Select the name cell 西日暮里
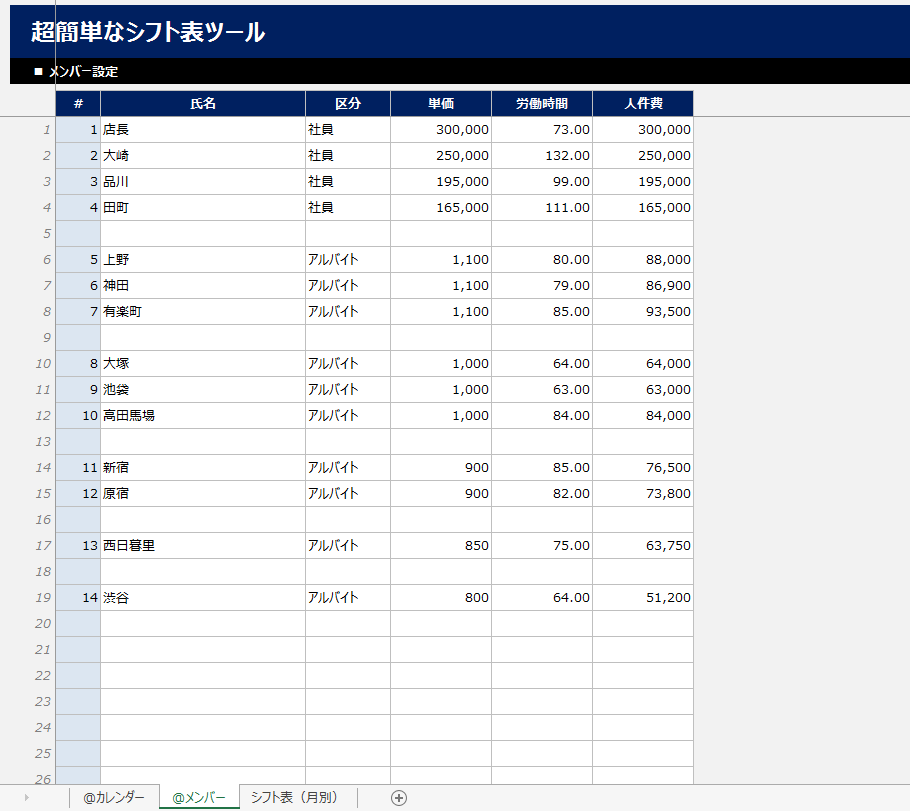This screenshot has width=910, height=811. [x=203, y=546]
